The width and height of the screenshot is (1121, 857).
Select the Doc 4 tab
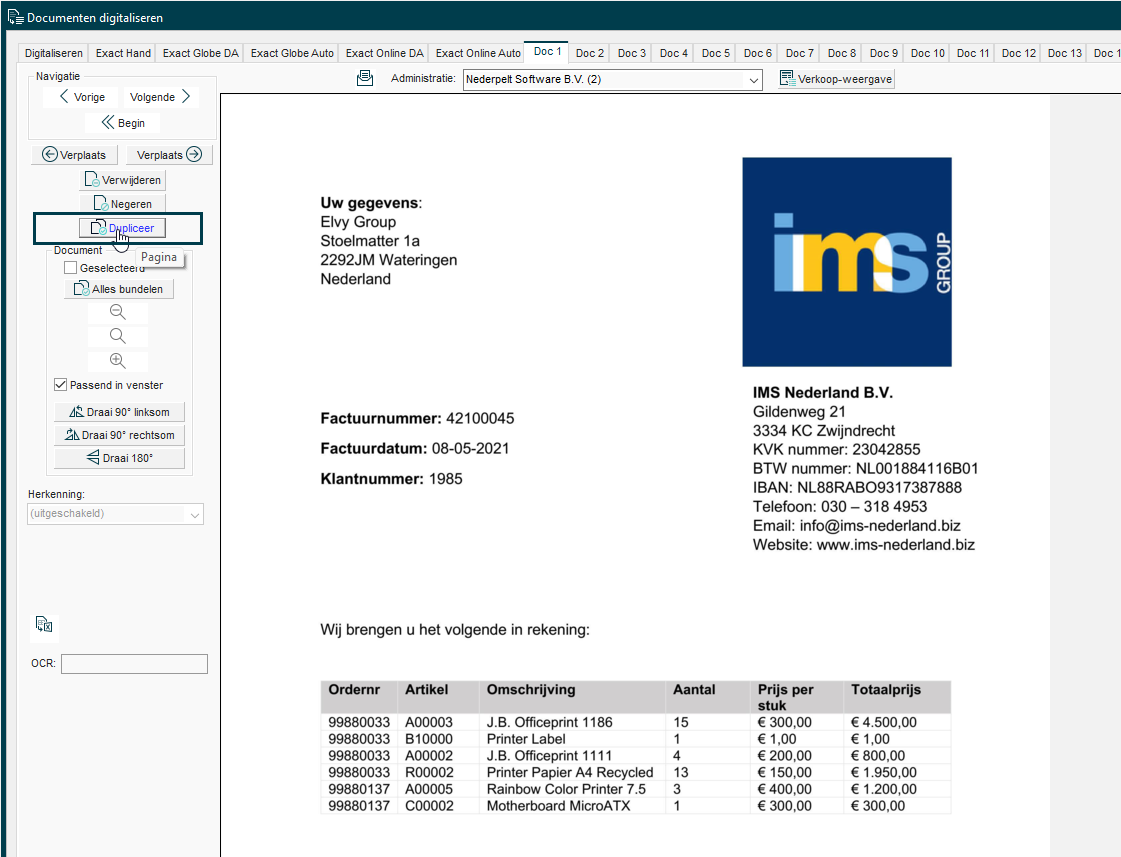673,53
